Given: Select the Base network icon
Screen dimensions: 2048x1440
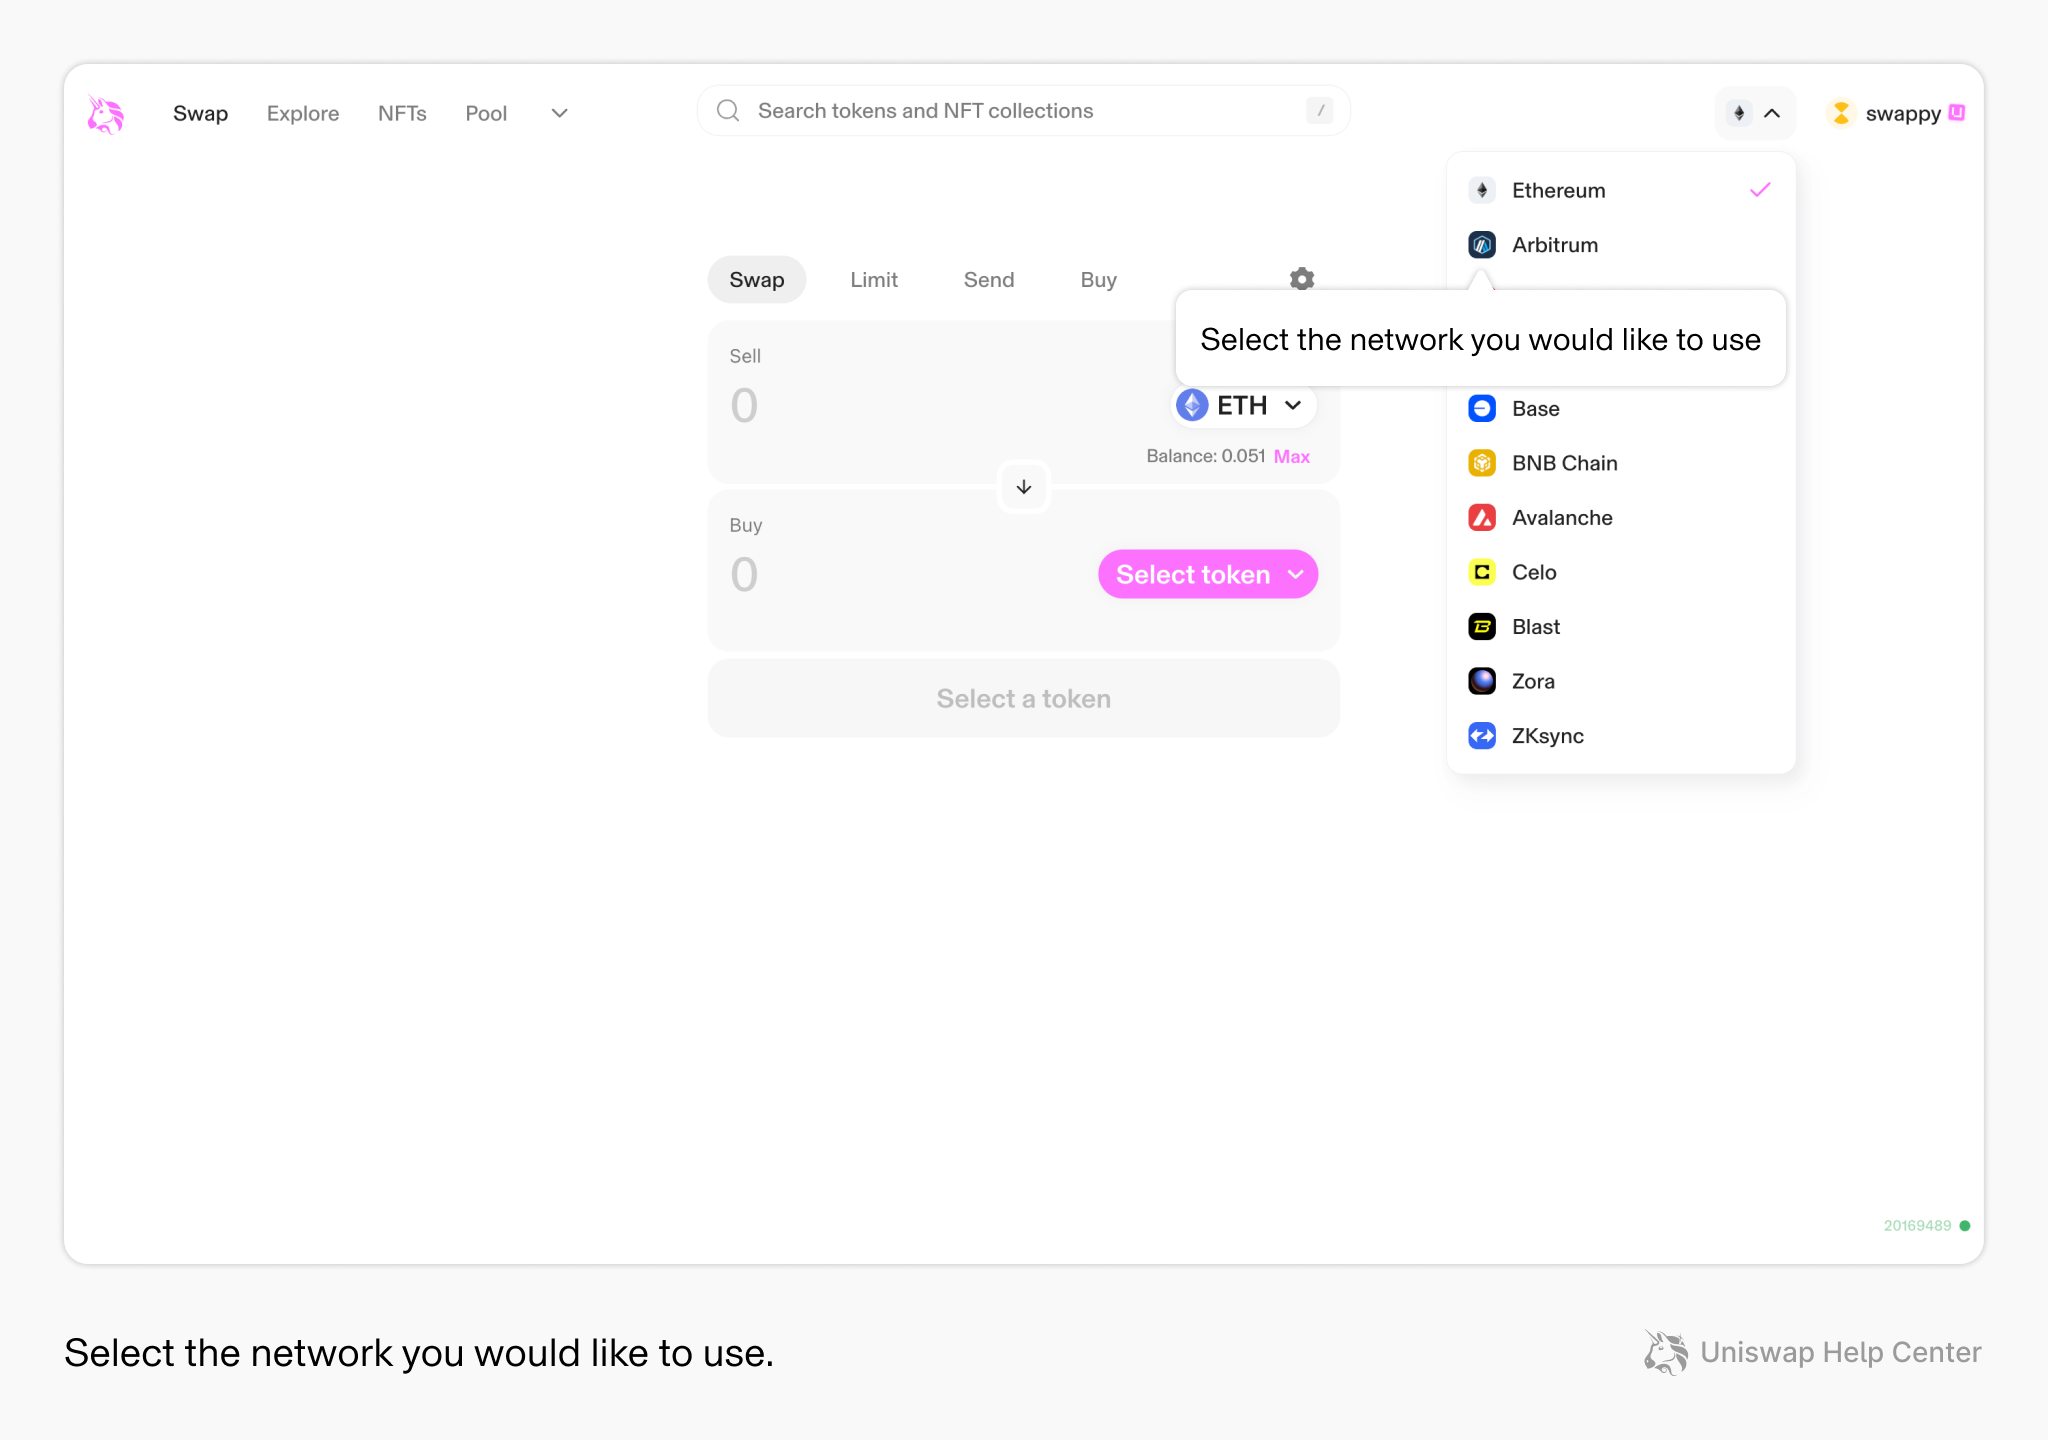Looking at the screenshot, I should (x=1482, y=408).
